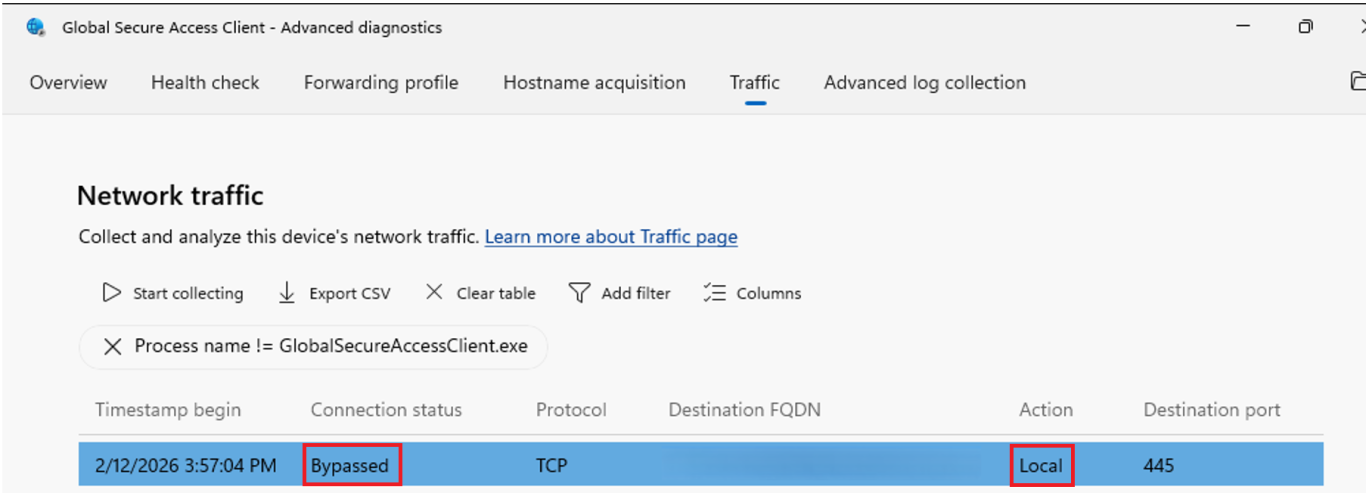The image size is (1366, 493).
Task: Click the folder icon at top right
Action: click(x=1357, y=82)
